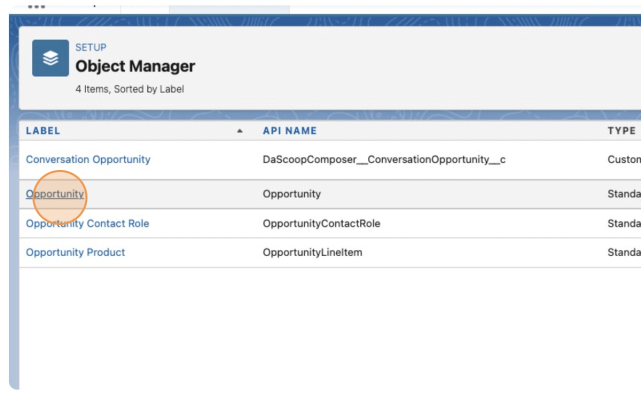Image resolution: width=641 pixels, height=403 pixels.
Task: Select the OpportunityContactRole API name cell
Action: pyautogui.click(x=321, y=224)
